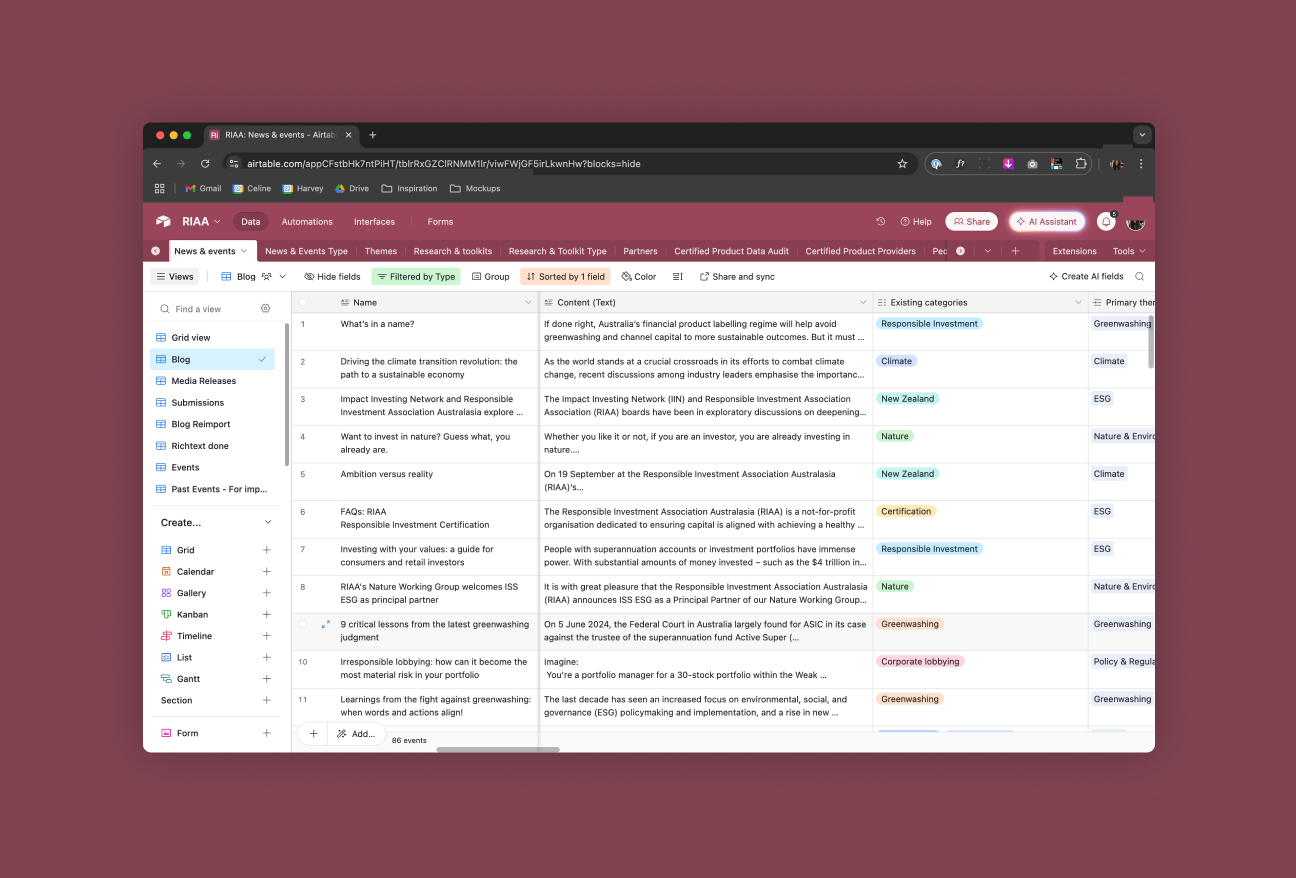This screenshot has width=1296, height=878.
Task: Click the Find a view search field
Action: coord(205,309)
